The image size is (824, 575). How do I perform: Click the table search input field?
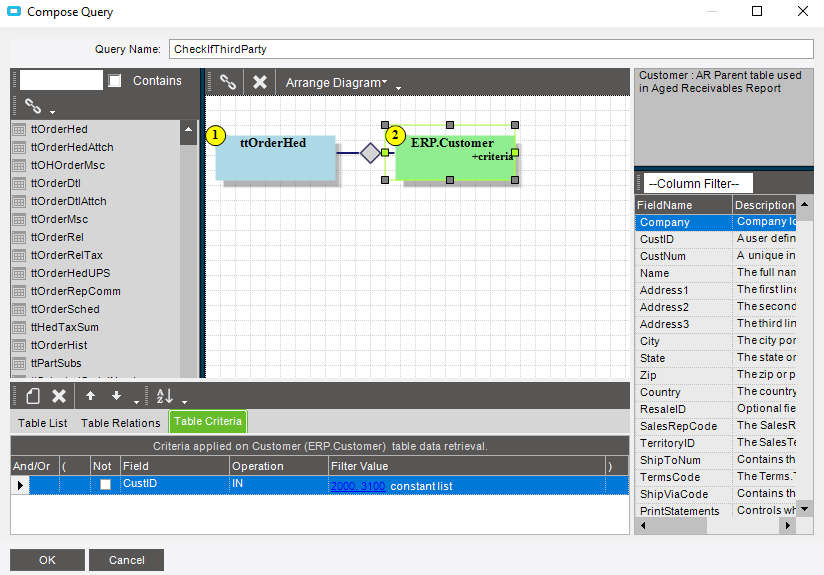point(61,80)
